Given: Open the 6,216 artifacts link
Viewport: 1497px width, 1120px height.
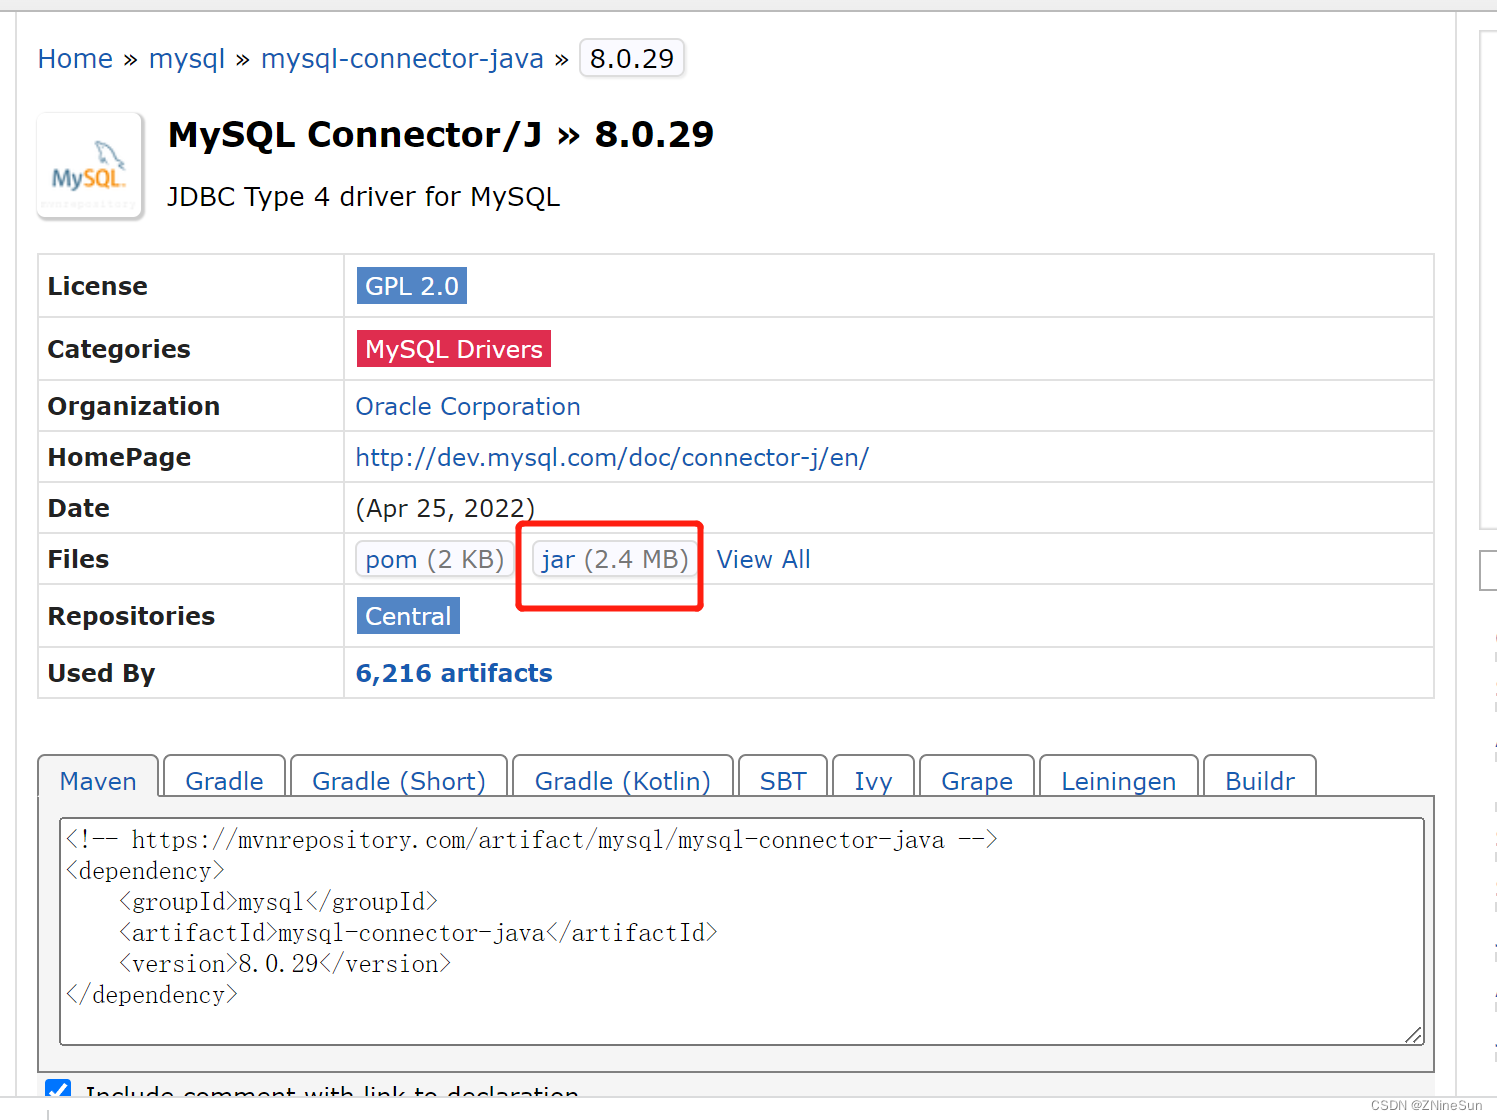Looking at the screenshot, I should [454, 673].
